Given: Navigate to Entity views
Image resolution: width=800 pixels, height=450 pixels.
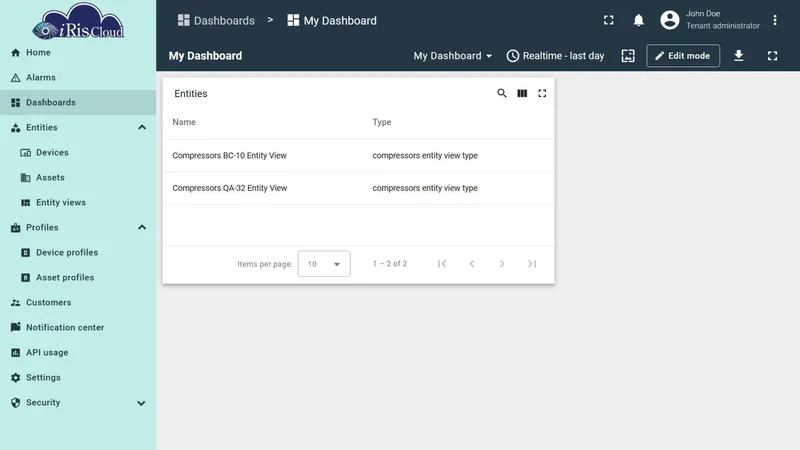Looking at the screenshot, I should coord(78,203).
